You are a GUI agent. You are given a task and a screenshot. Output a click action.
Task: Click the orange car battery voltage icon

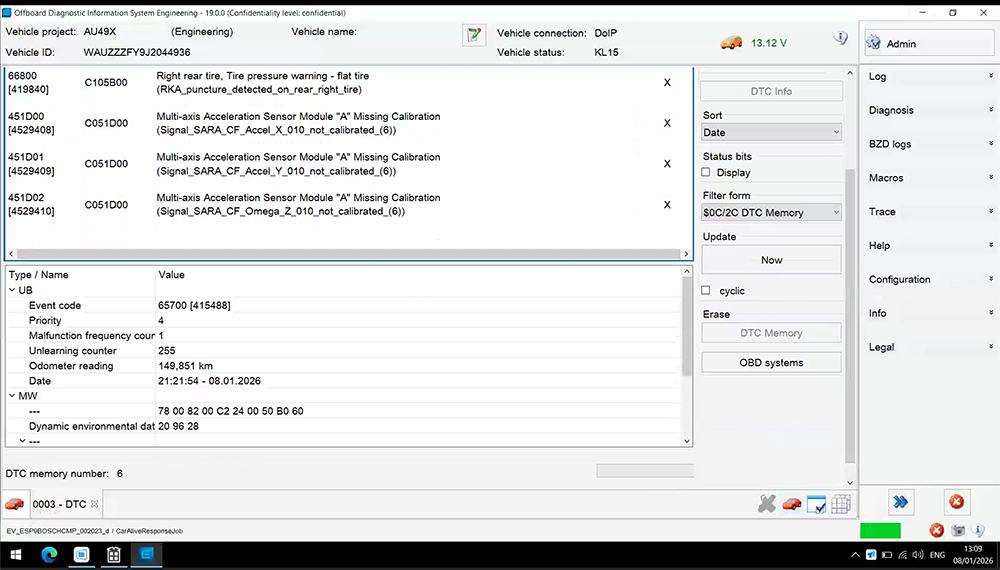[x=732, y=43]
